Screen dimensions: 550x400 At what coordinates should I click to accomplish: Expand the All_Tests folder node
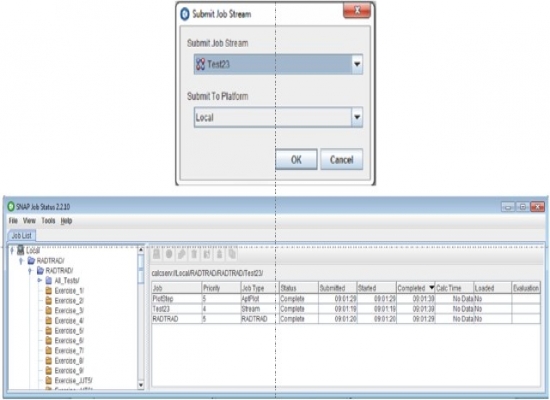(40, 280)
